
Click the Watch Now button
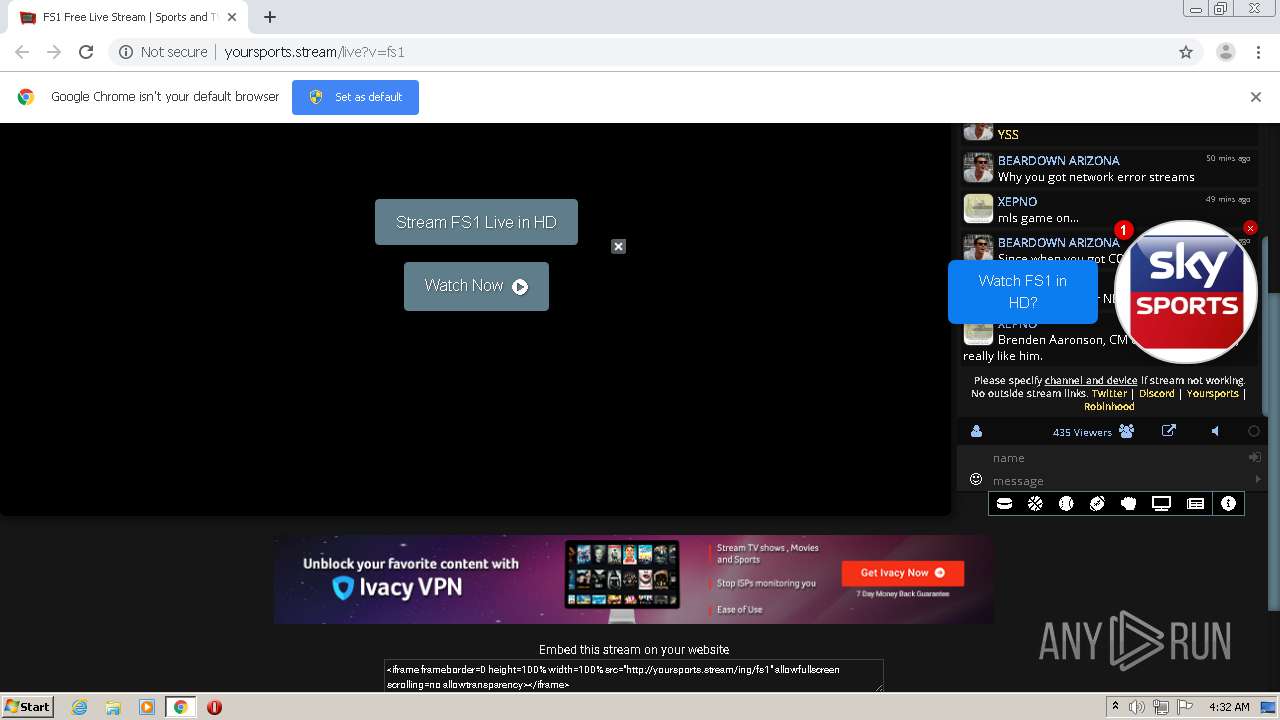point(476,286)
